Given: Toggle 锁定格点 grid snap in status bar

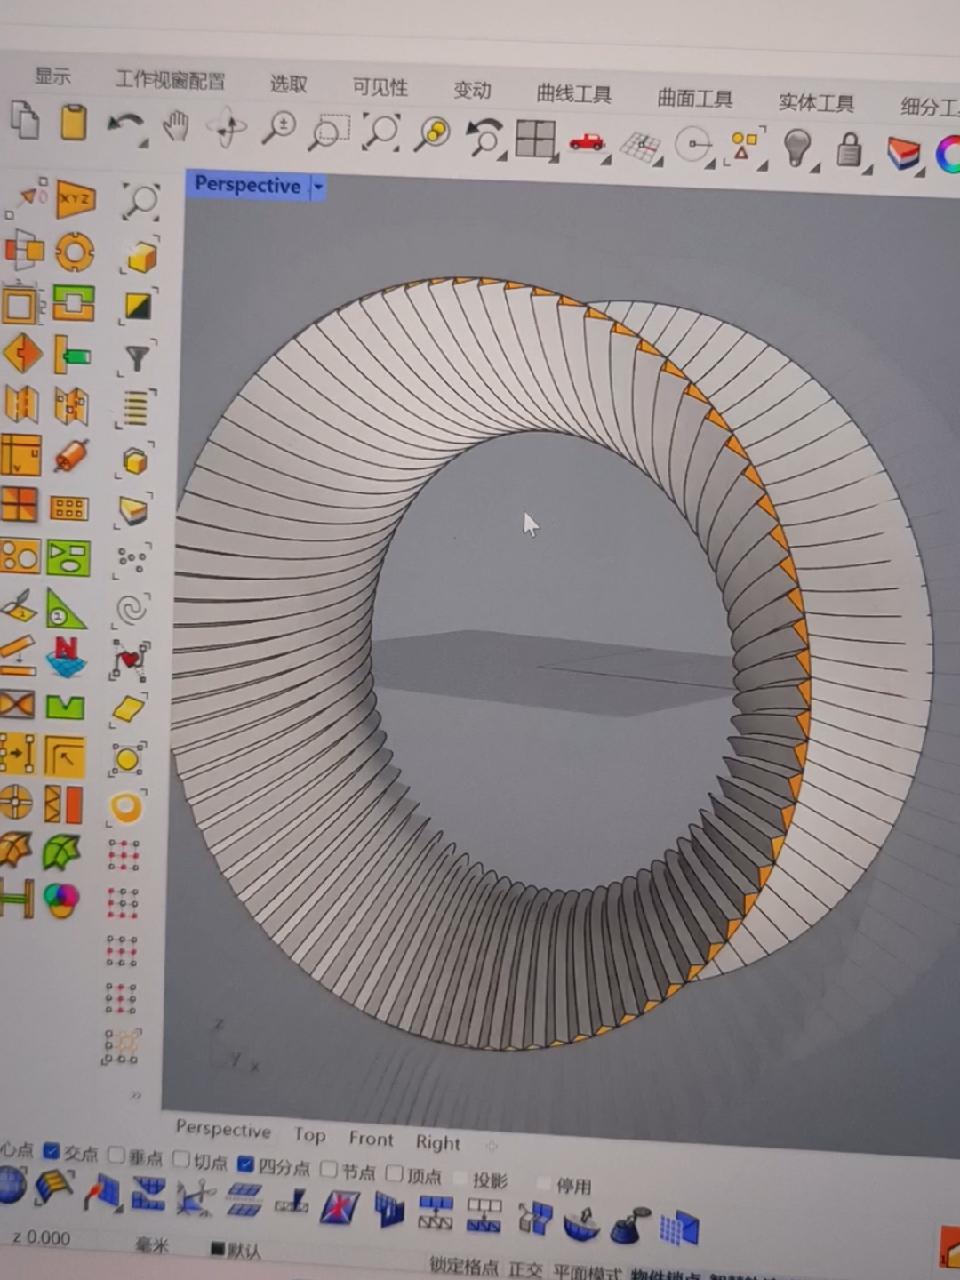Looking at the screenshot, I should (x=464, y=1266).
